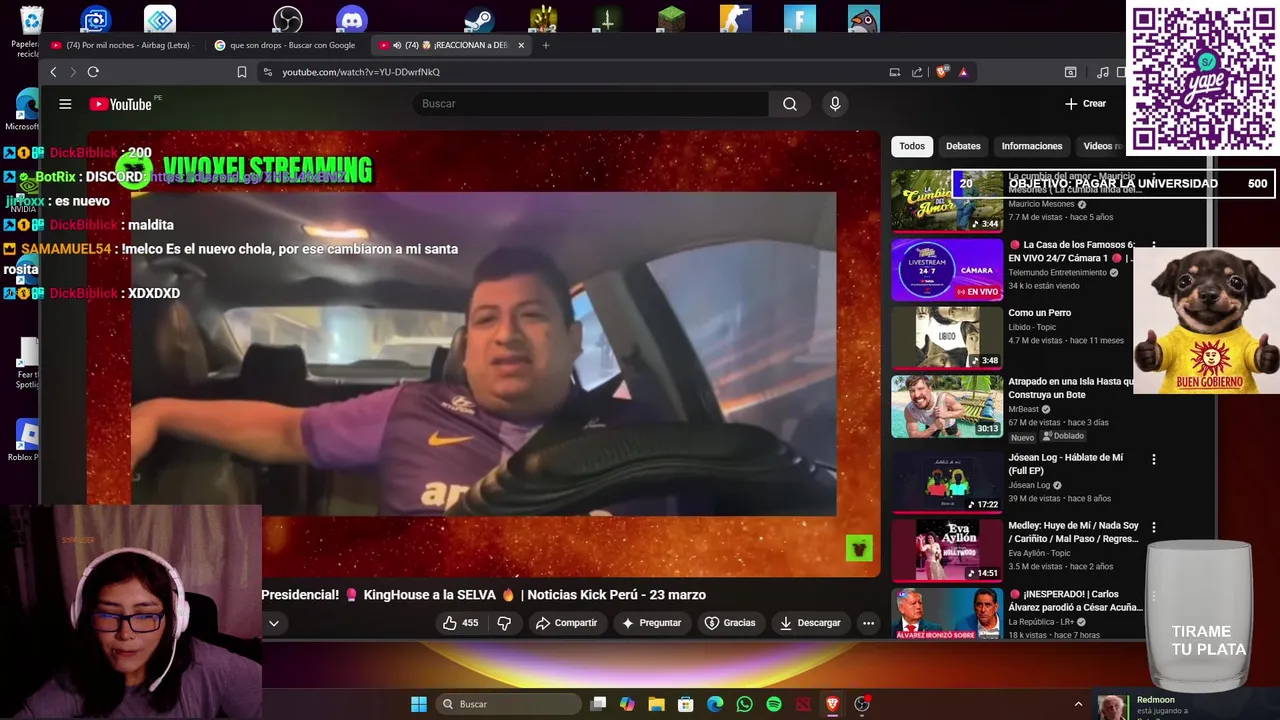Open the Carlos Álvarez parody video title
The height and width of the screenshot is (720, 1280).
point(1075,601)
